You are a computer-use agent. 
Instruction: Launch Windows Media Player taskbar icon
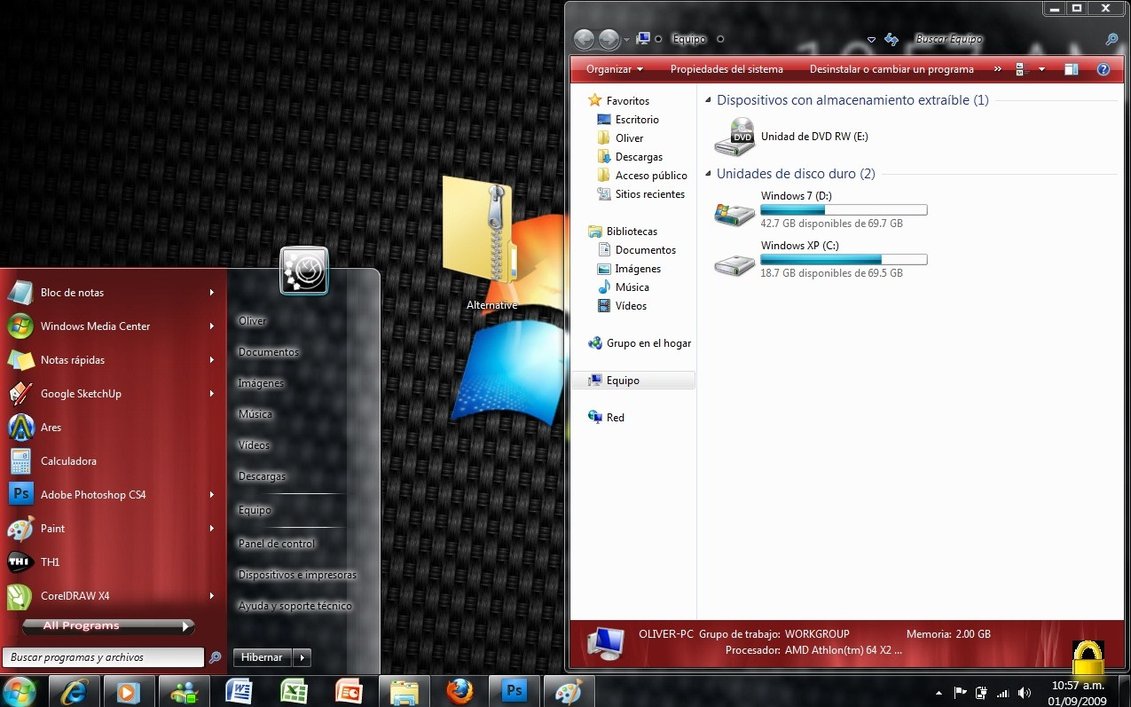(x=129, y=692)
